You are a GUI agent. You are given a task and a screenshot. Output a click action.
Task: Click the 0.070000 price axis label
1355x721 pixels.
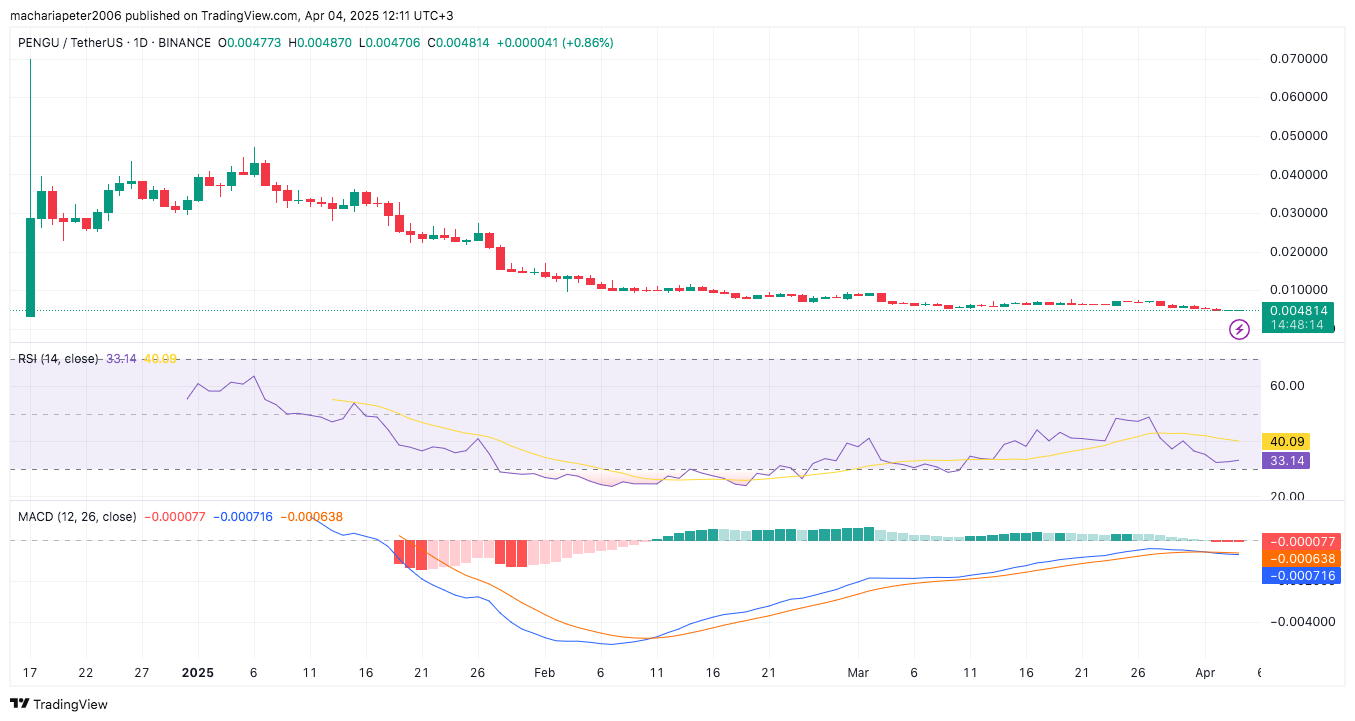click(1299, 59)
